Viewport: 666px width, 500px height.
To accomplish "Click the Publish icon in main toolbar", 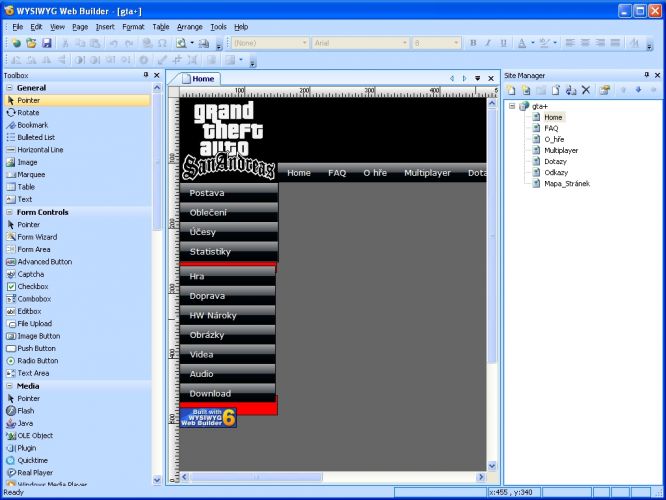I will point(204,43).
